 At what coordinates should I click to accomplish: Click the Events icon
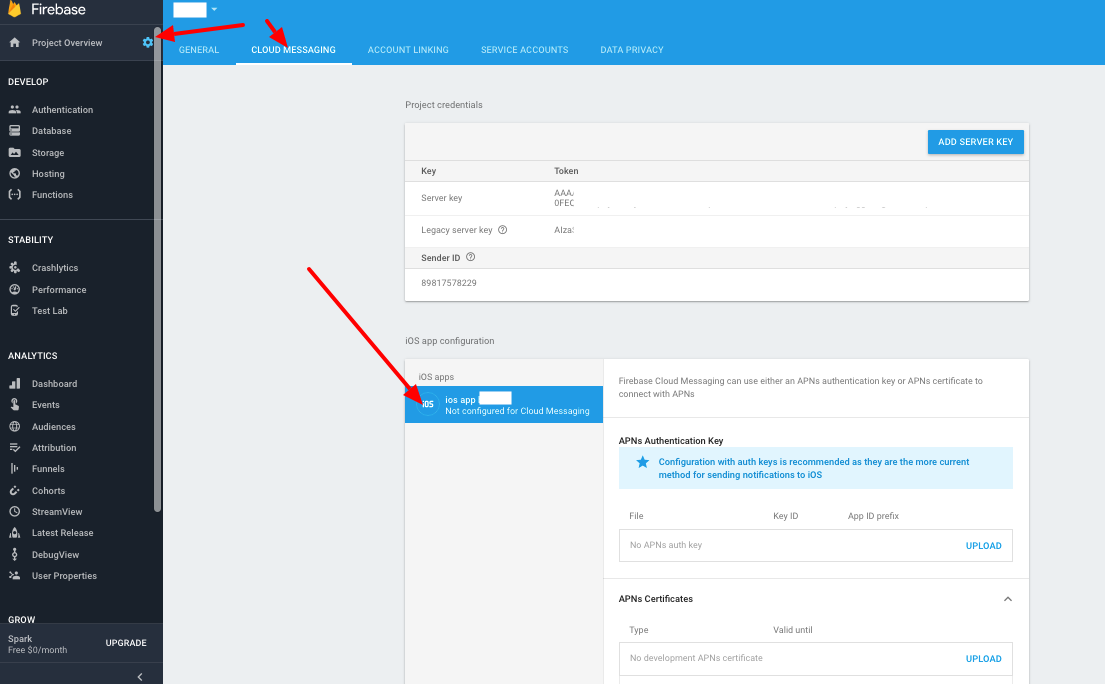pos(14,404)
